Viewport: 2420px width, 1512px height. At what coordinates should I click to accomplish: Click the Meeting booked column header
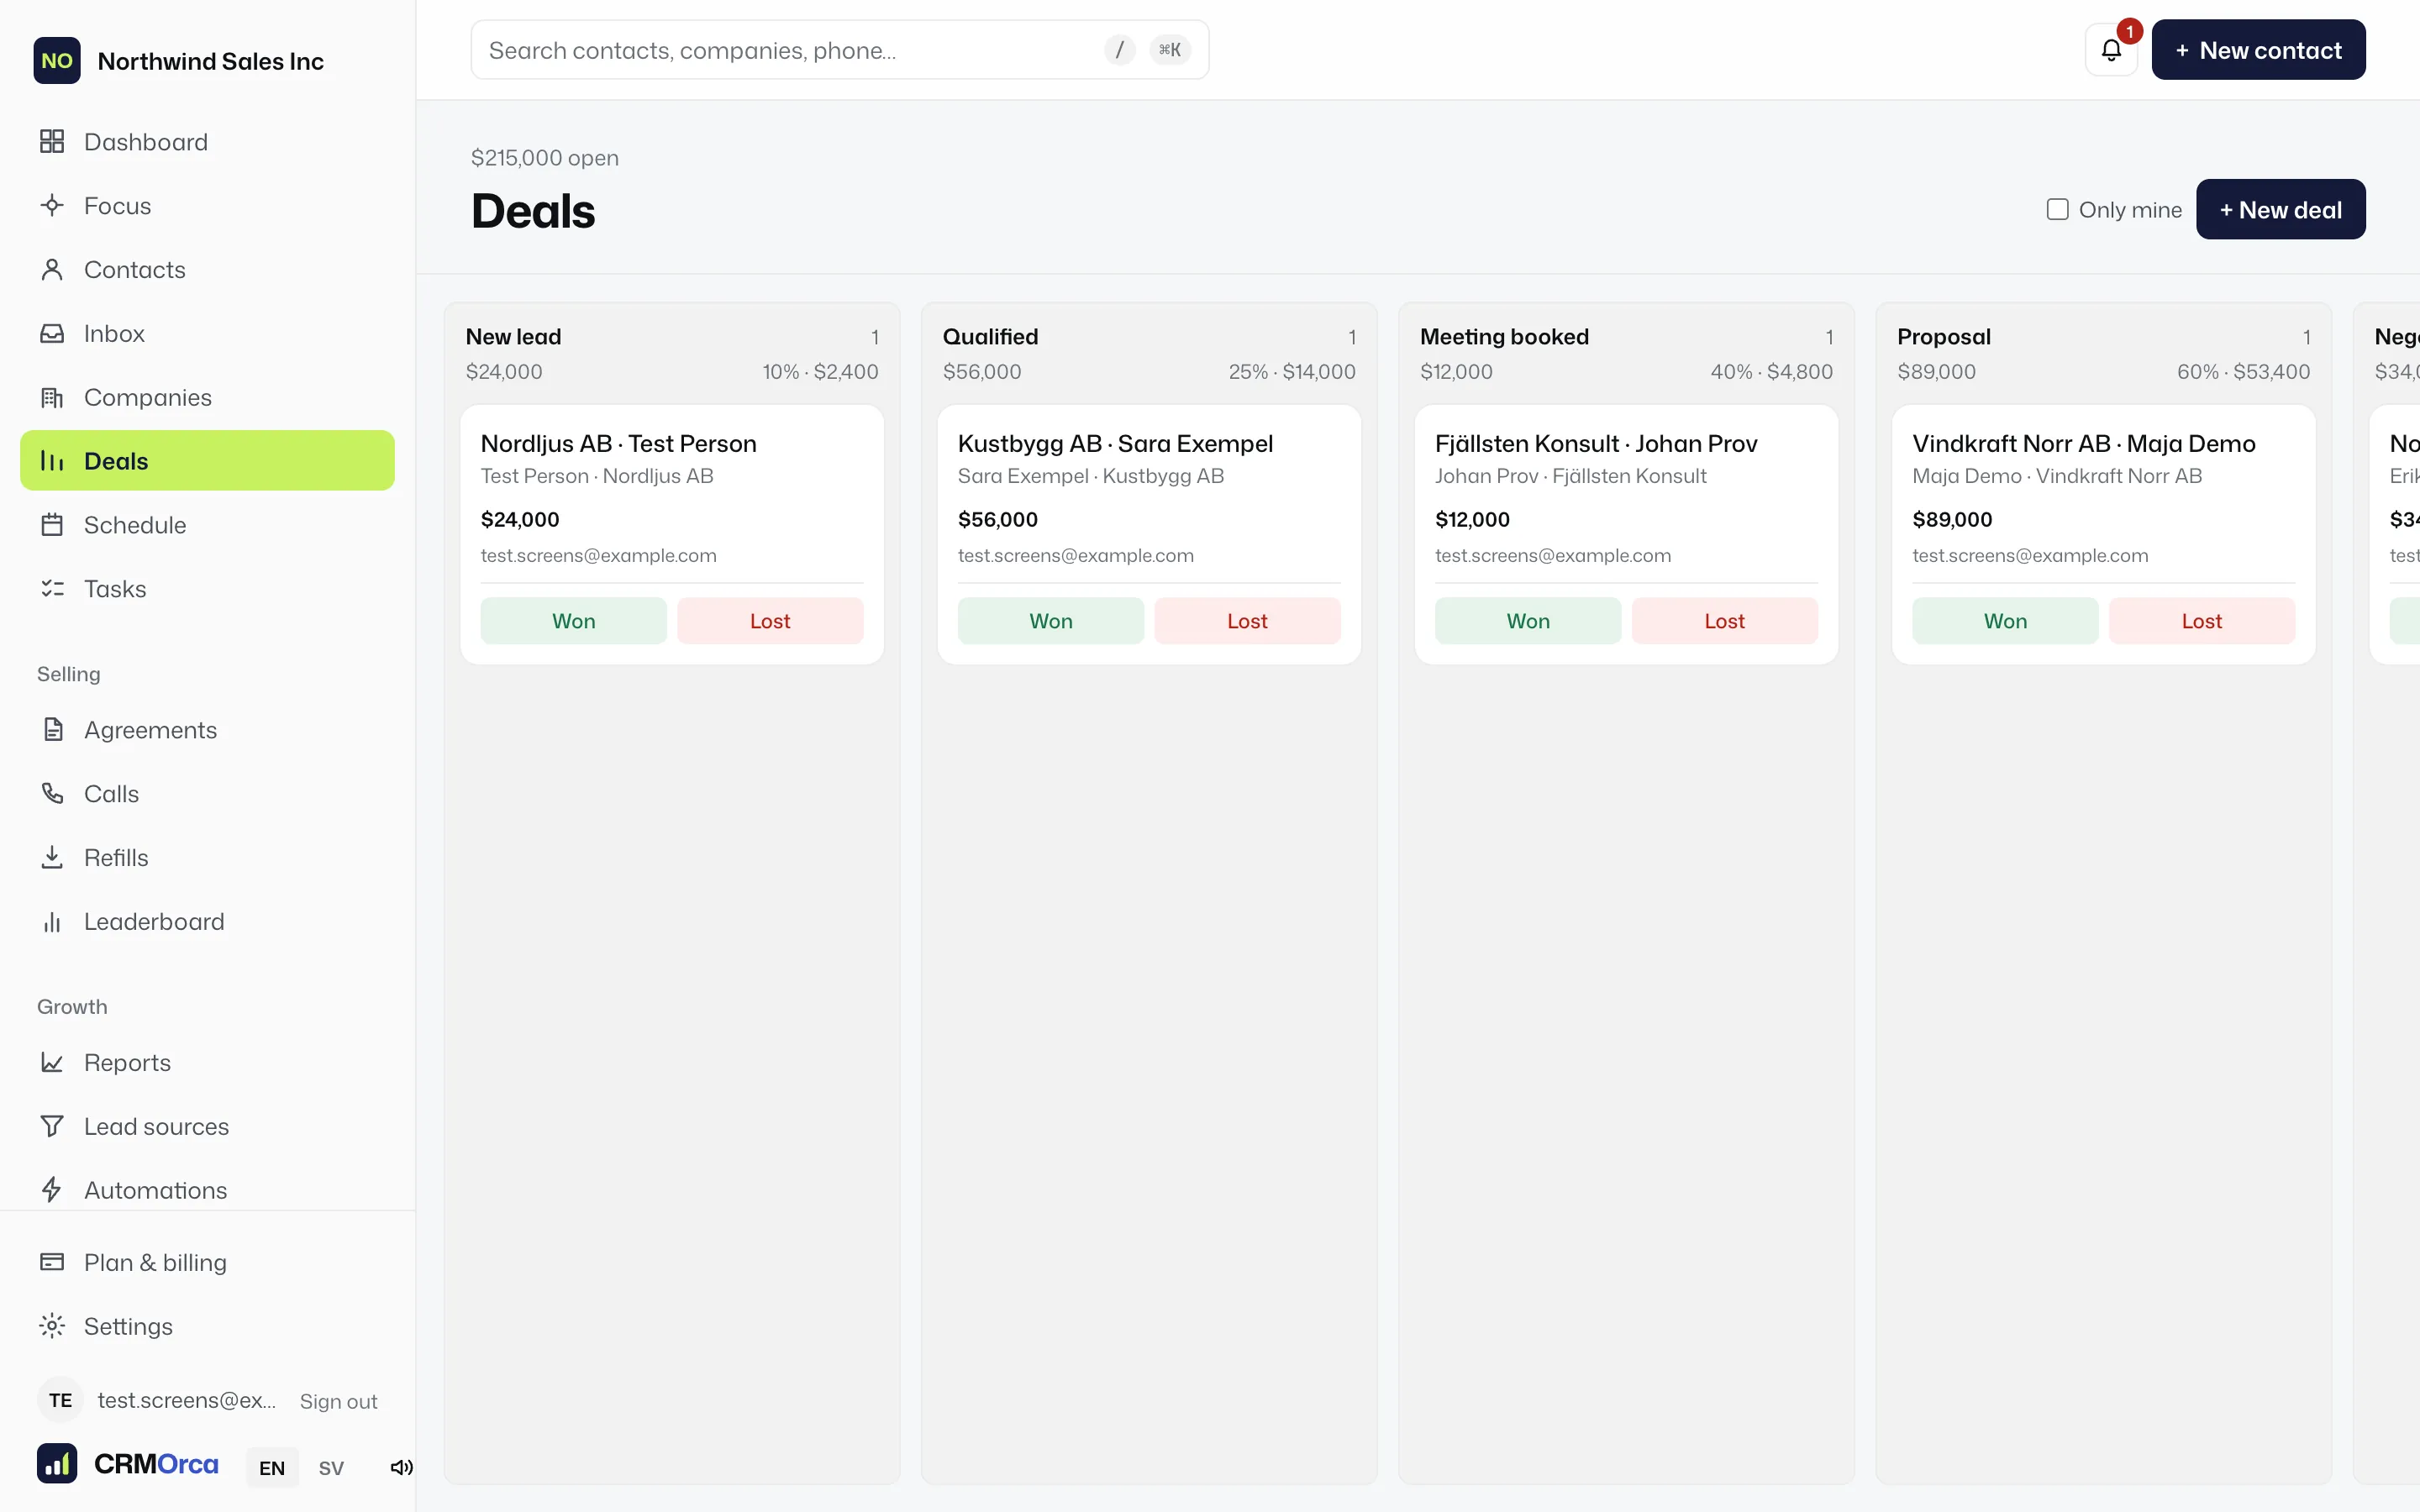pyautogui.click(x=1504, y=337)
